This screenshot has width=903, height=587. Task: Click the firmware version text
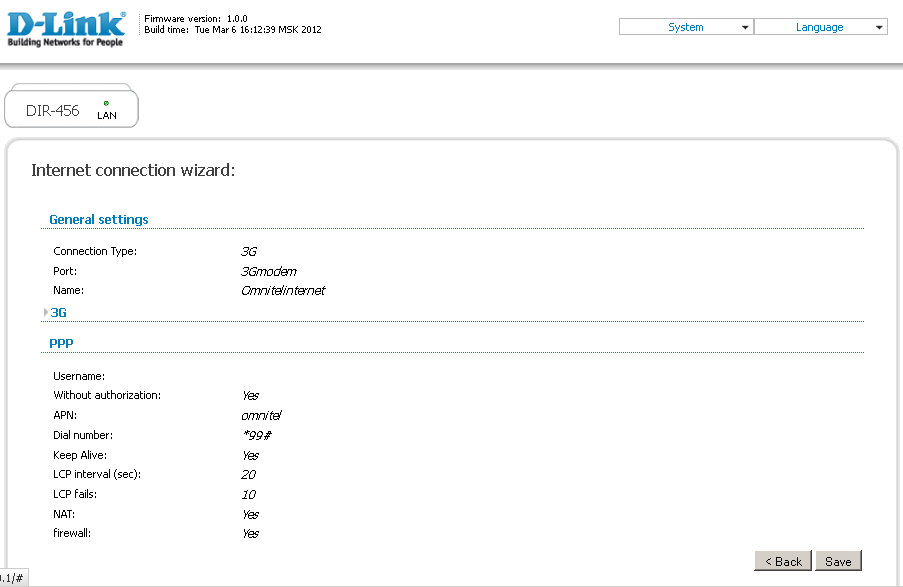(196, 18)
